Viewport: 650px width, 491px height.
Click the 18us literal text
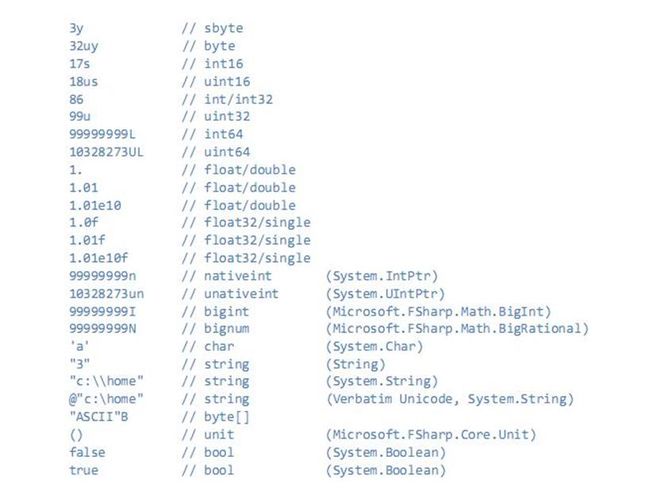coord(84,82)
